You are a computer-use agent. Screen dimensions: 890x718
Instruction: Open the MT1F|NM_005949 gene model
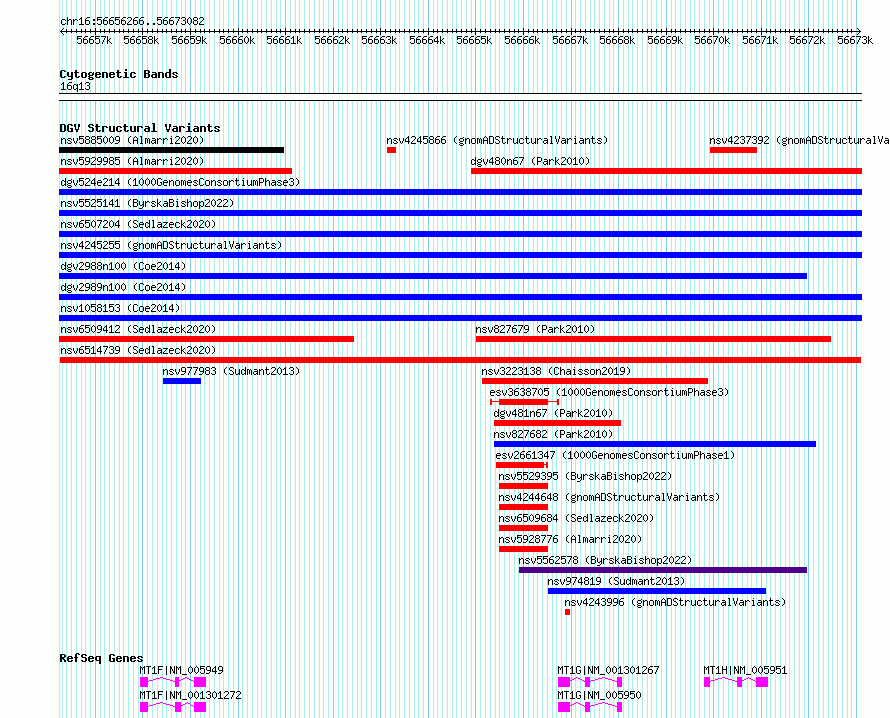click(173, 682)
